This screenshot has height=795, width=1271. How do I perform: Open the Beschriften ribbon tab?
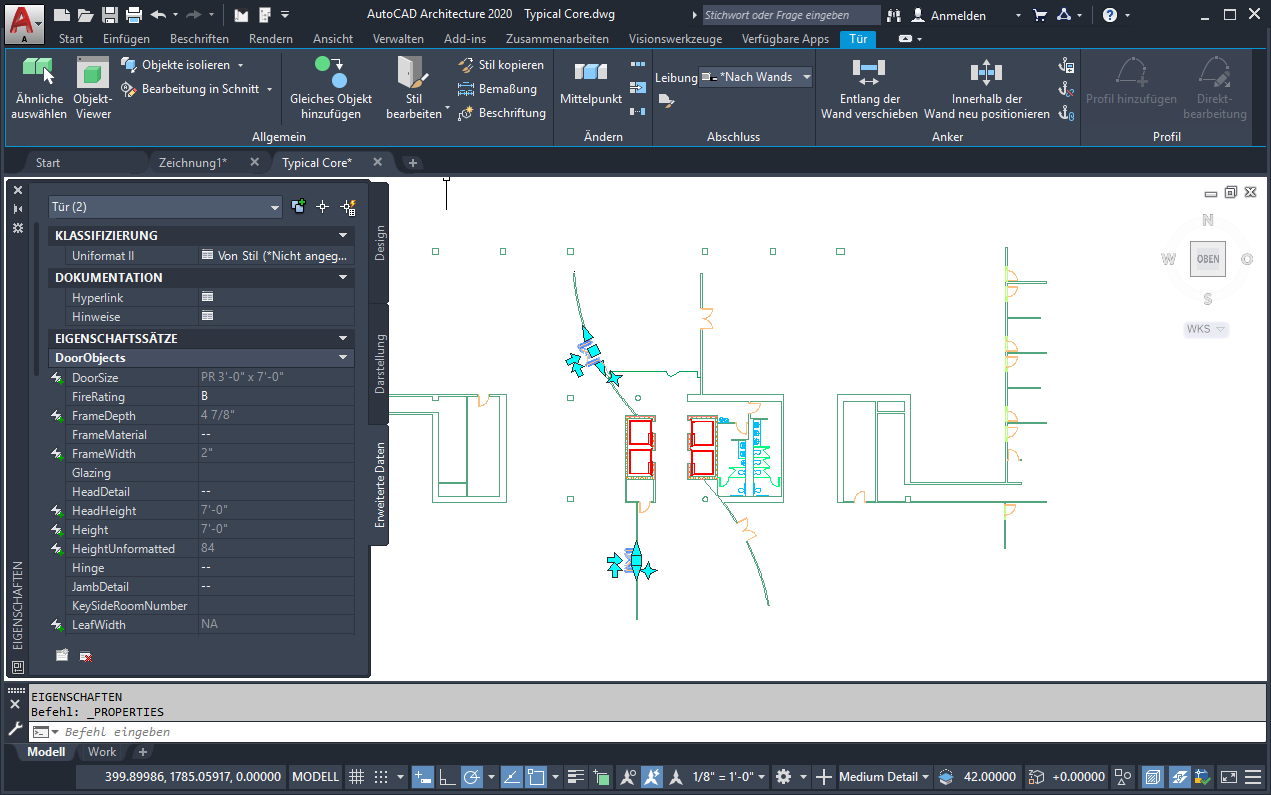tap(199, 39)
